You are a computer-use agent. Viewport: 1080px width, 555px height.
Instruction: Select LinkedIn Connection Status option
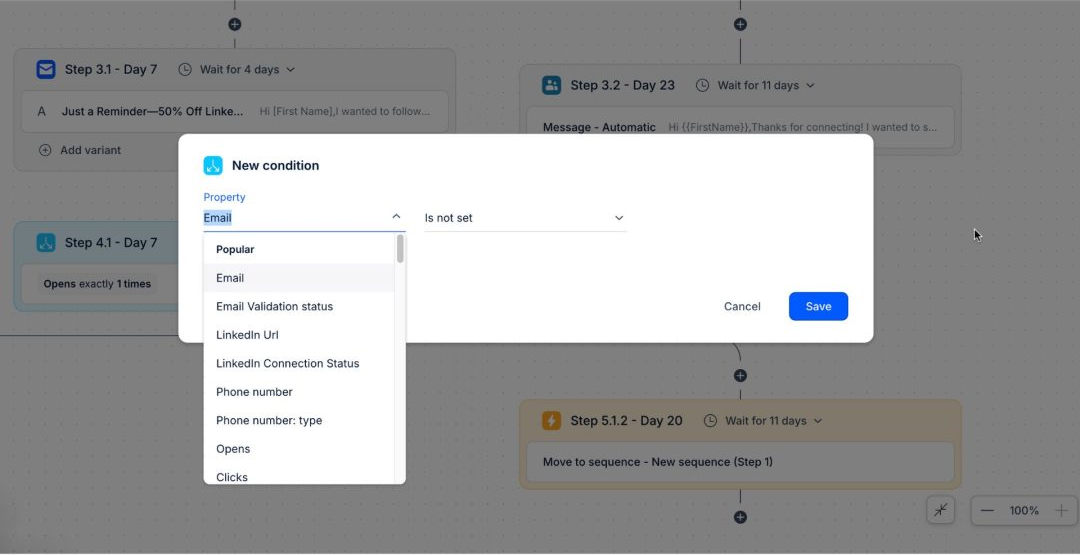pos(299,364)
